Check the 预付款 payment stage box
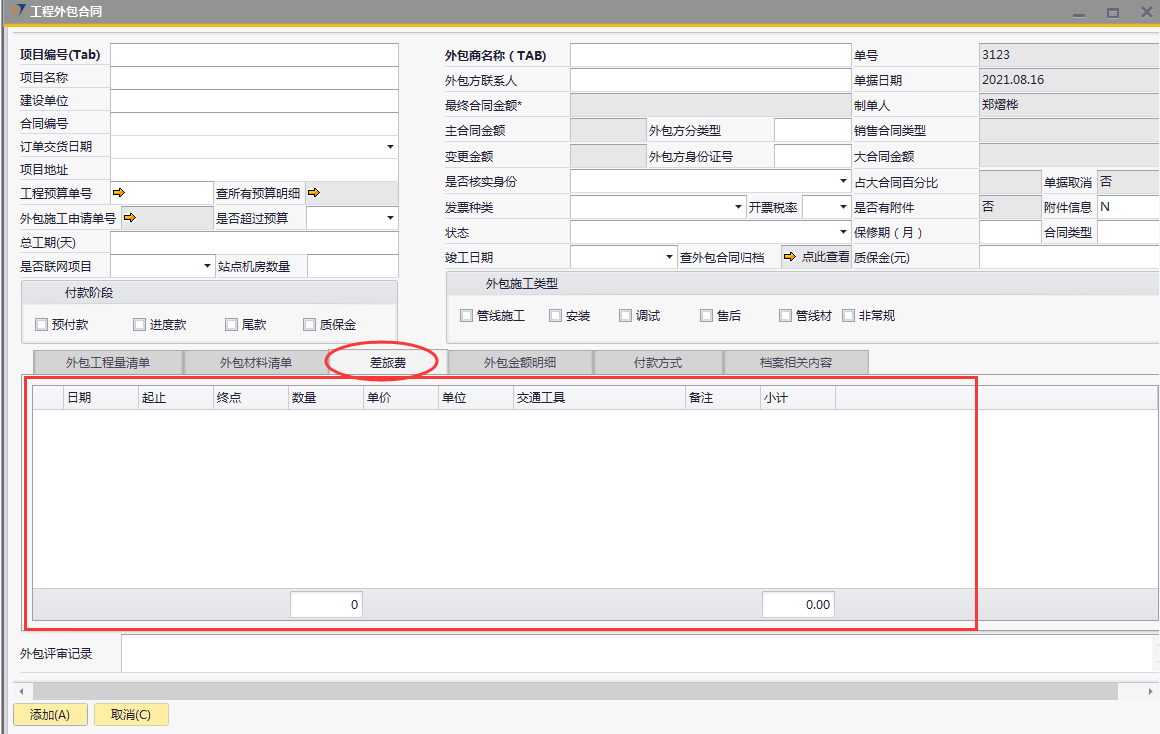The height and width of the screenshot is (734, 1160). pyautogui.click(x=41, y=325)
